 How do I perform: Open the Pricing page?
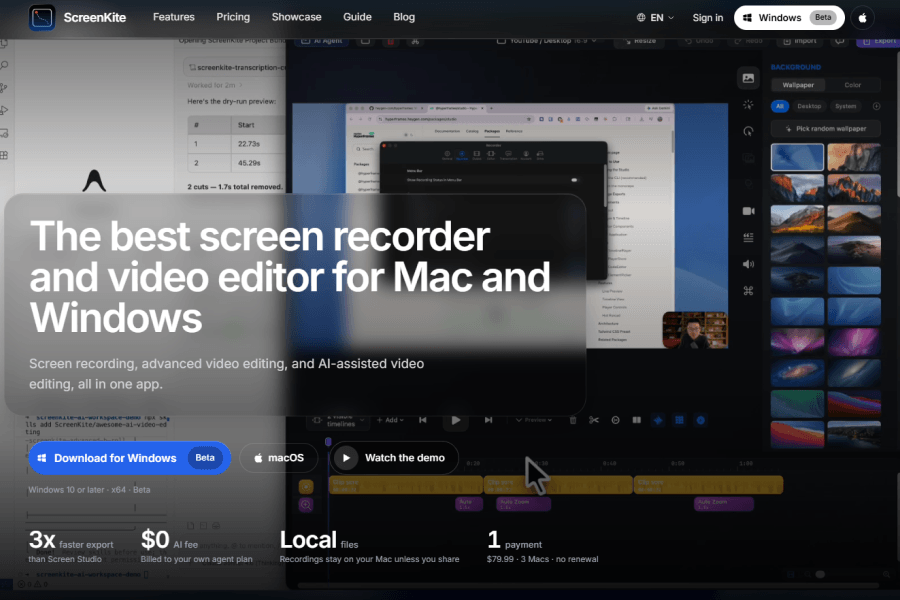click(233, 17)
